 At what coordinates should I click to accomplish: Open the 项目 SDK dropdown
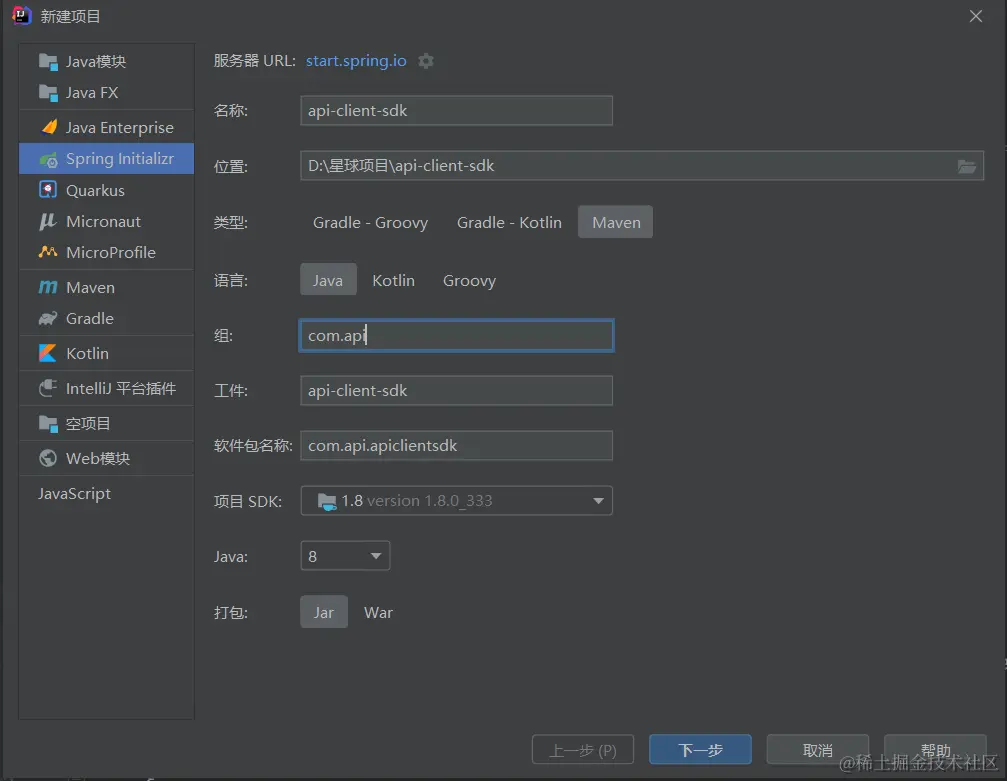coord(457,501)
